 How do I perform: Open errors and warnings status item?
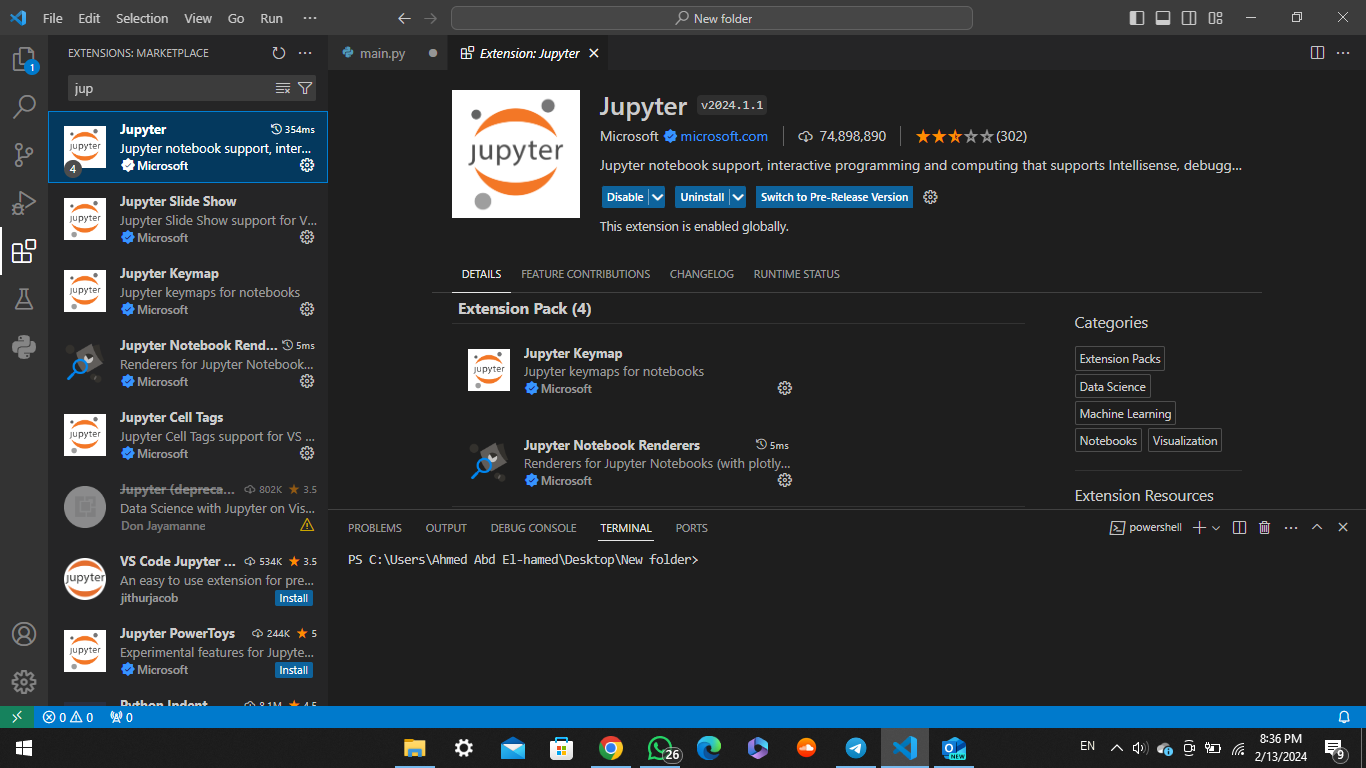pyautogui.click(x=69, y=717)
